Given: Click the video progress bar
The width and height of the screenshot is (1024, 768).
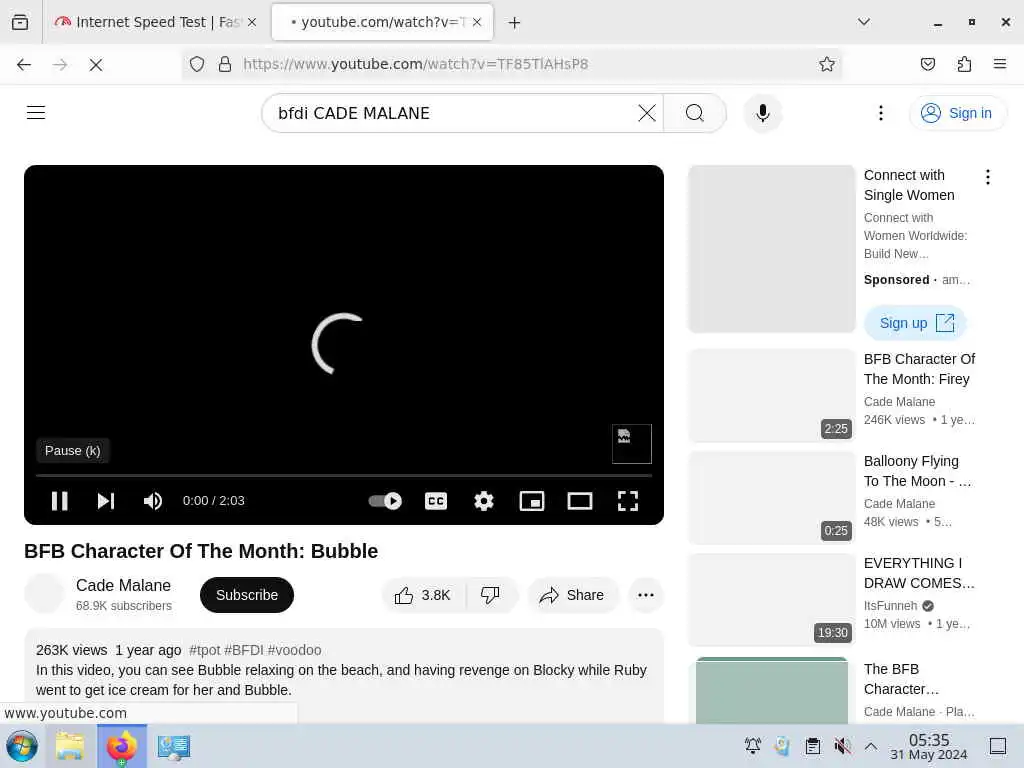Looking at the screenshot, I should tap(344, 475).
